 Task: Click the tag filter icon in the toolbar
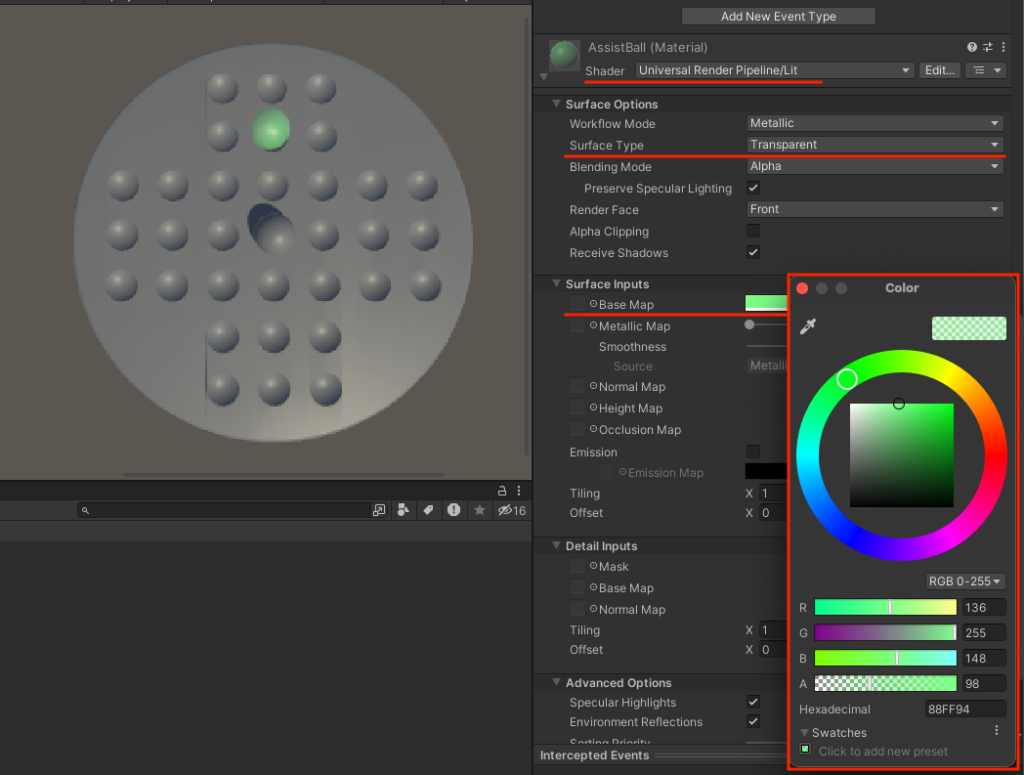pos(428,510)
